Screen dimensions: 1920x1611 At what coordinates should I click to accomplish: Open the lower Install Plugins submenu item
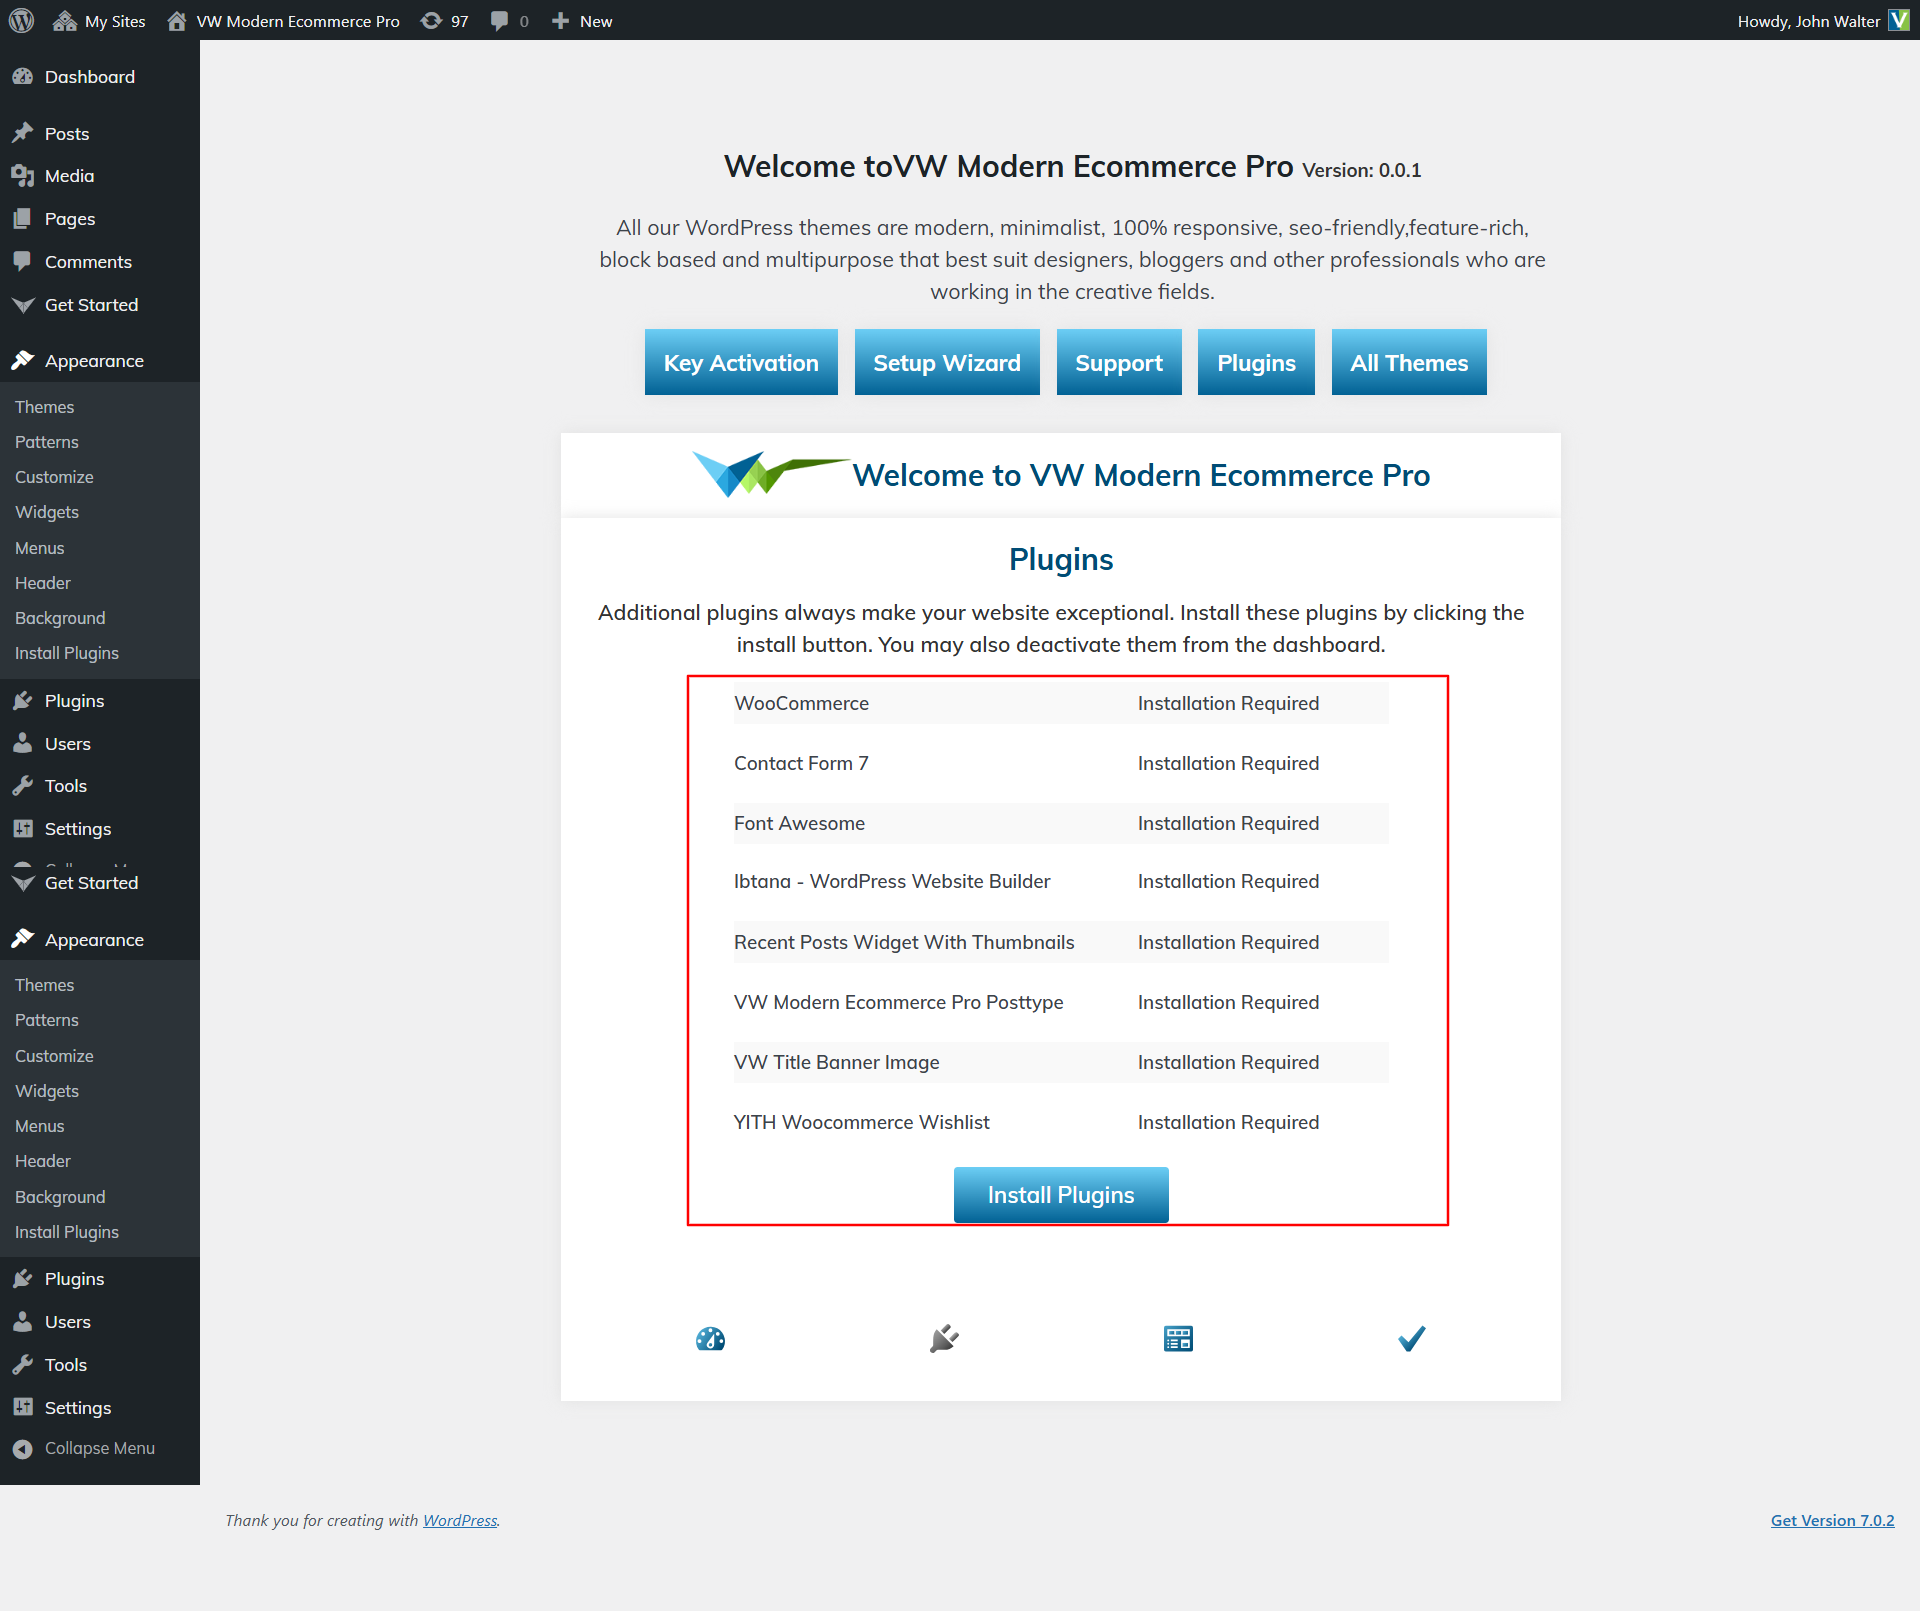pyautogui.click(x=67, y=1232)
